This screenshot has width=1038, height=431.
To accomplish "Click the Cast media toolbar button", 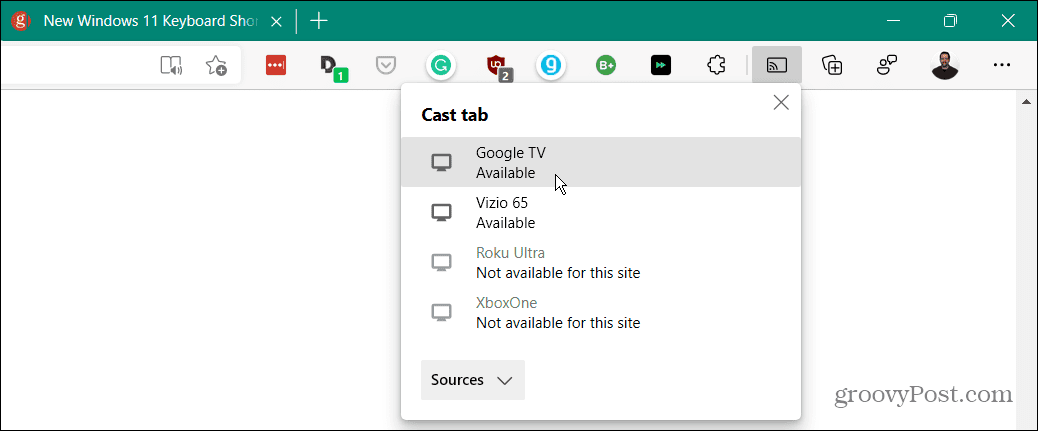I will [x=776, y=65].
